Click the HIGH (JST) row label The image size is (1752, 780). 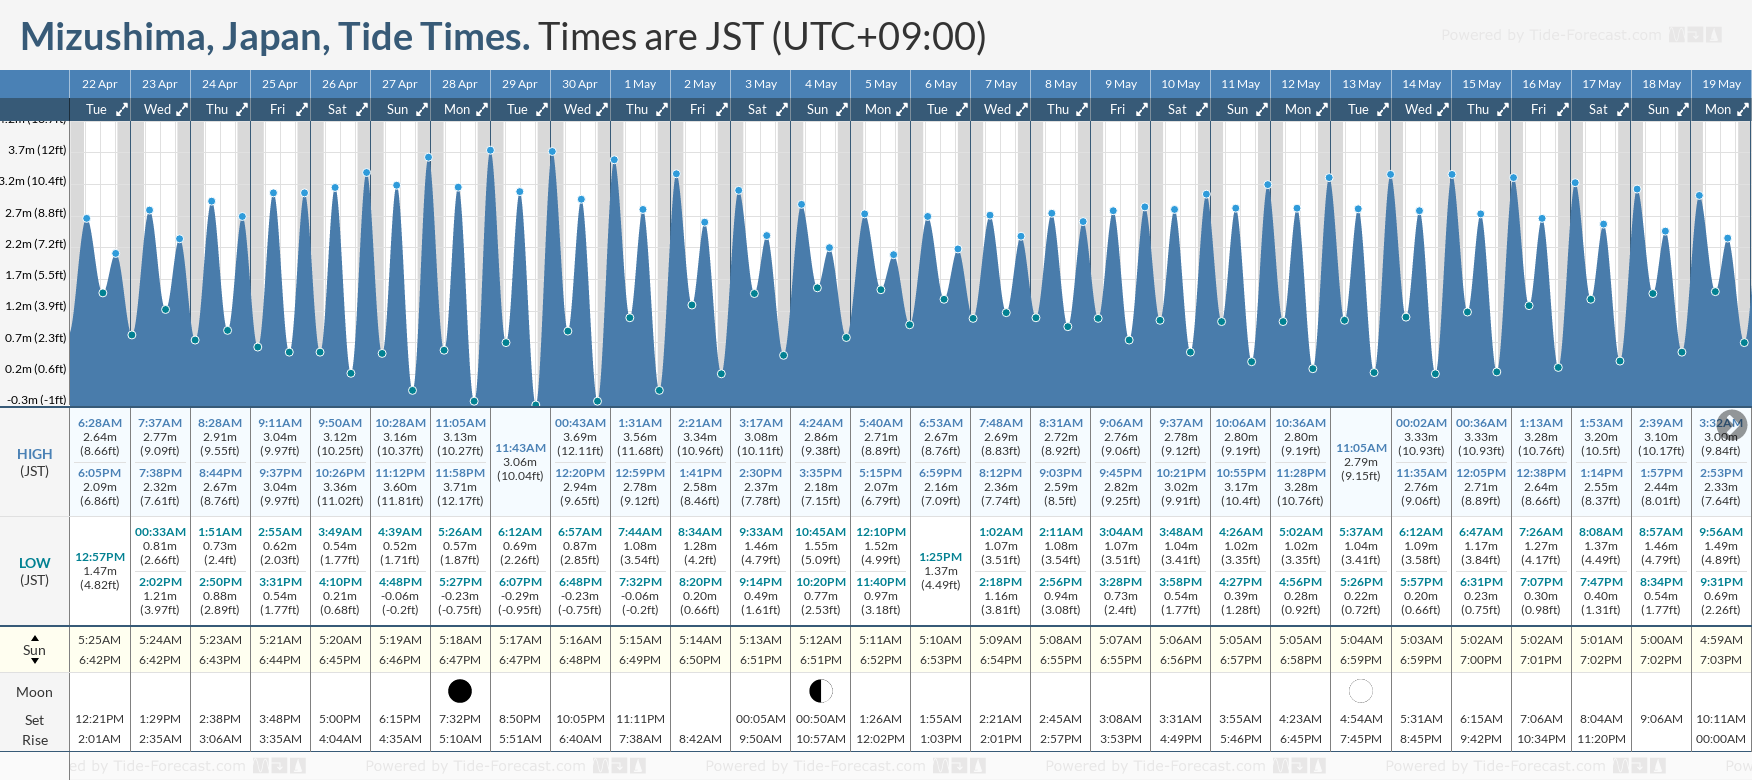pos(35,462)
